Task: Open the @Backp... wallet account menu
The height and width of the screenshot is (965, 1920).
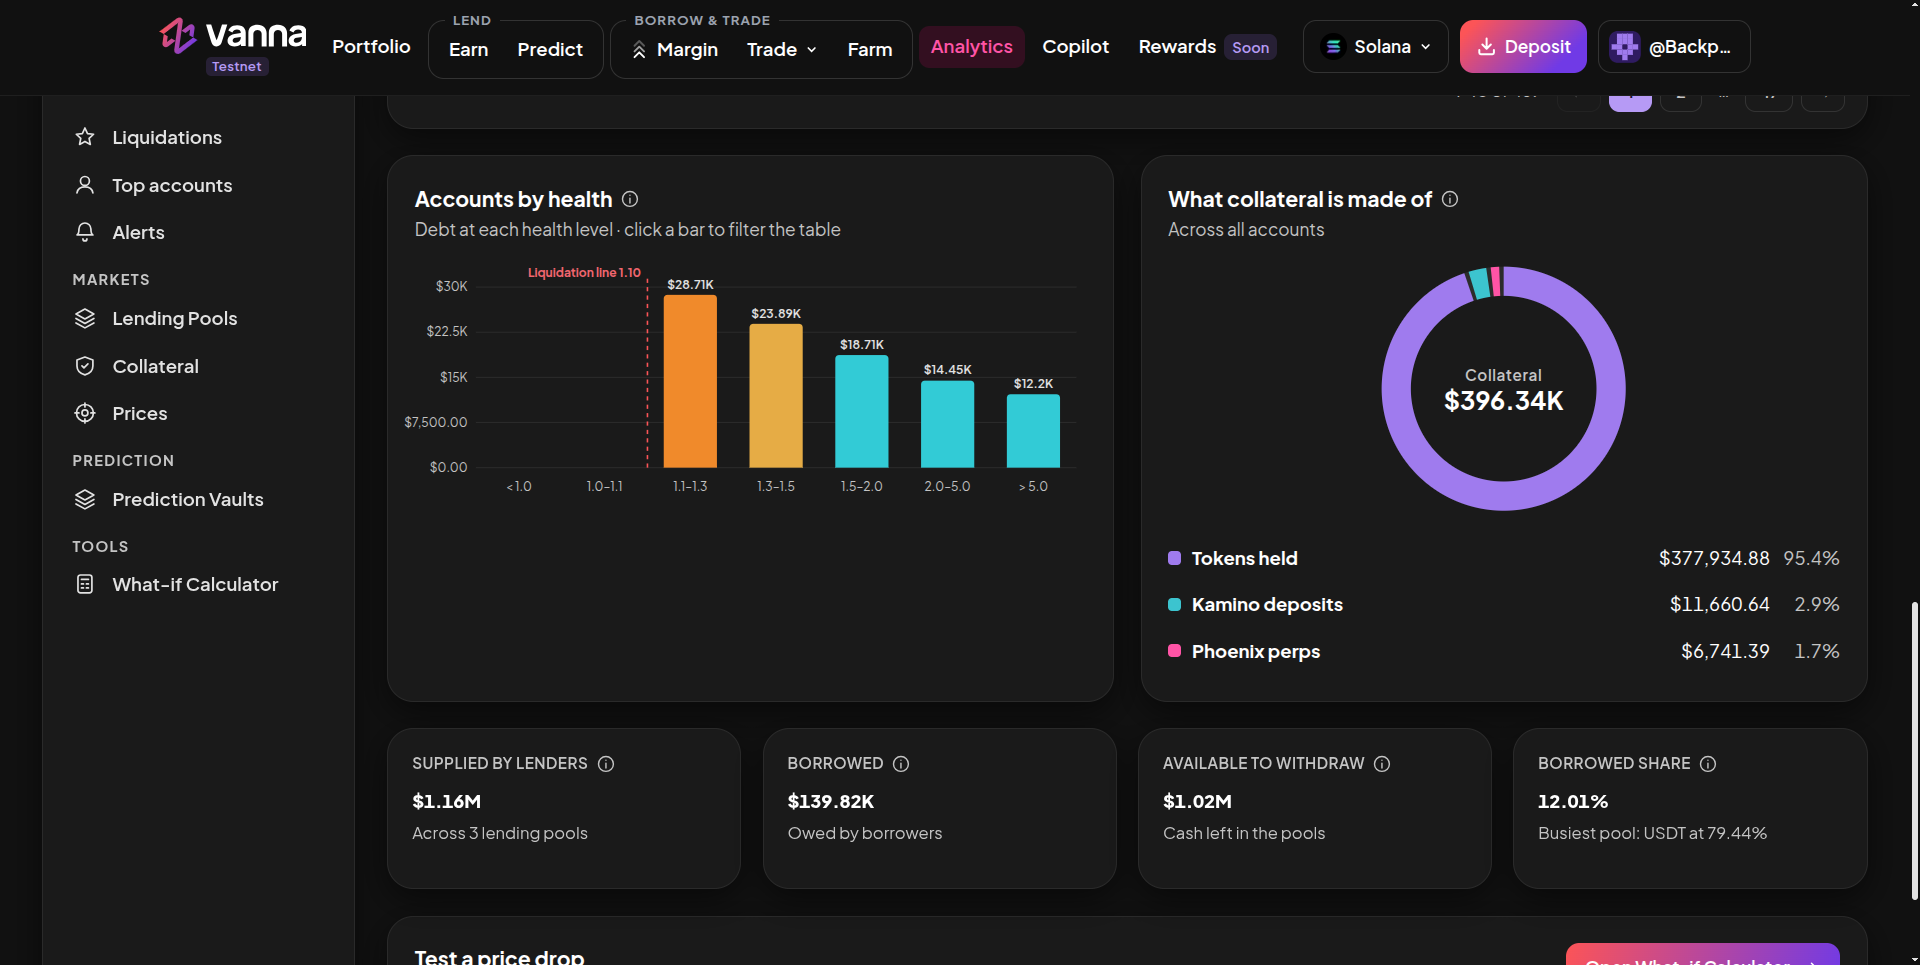Action: tap(1674, 47)
